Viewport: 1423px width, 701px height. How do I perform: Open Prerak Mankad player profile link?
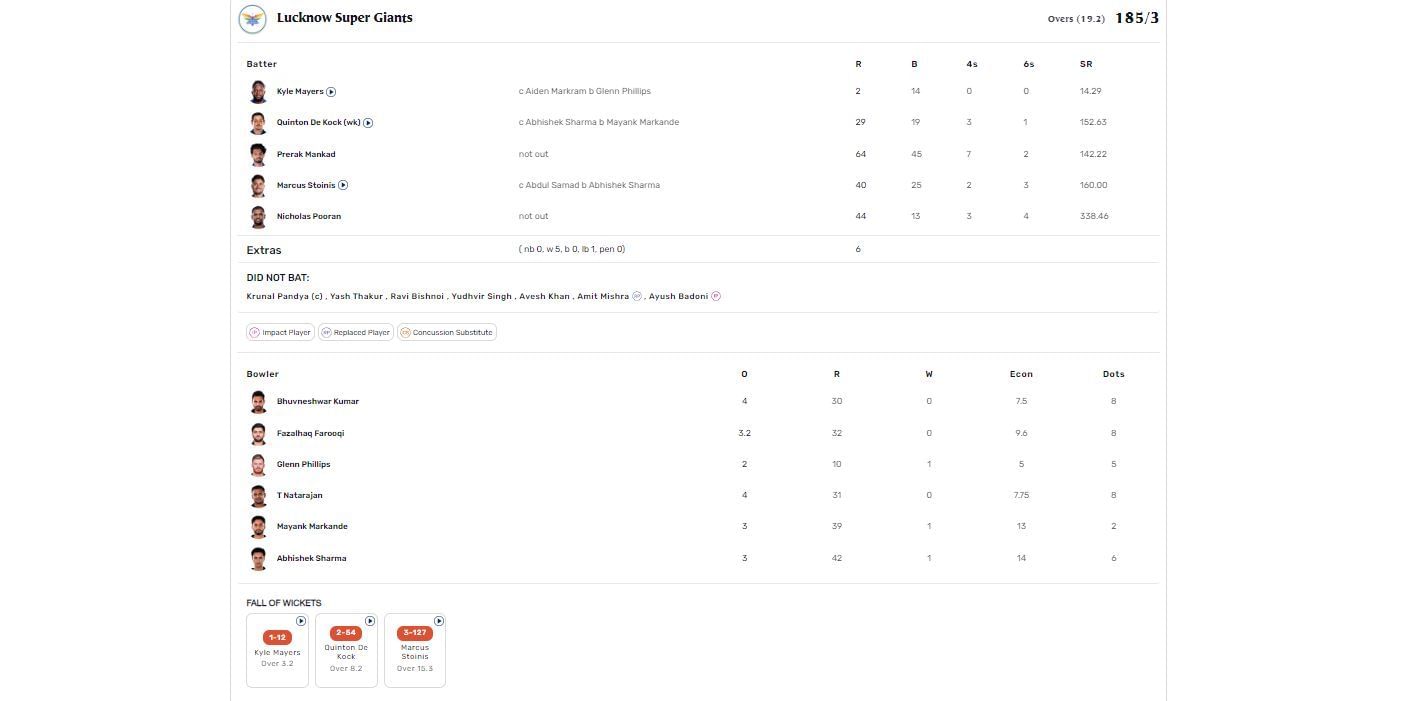pos(306,154)
